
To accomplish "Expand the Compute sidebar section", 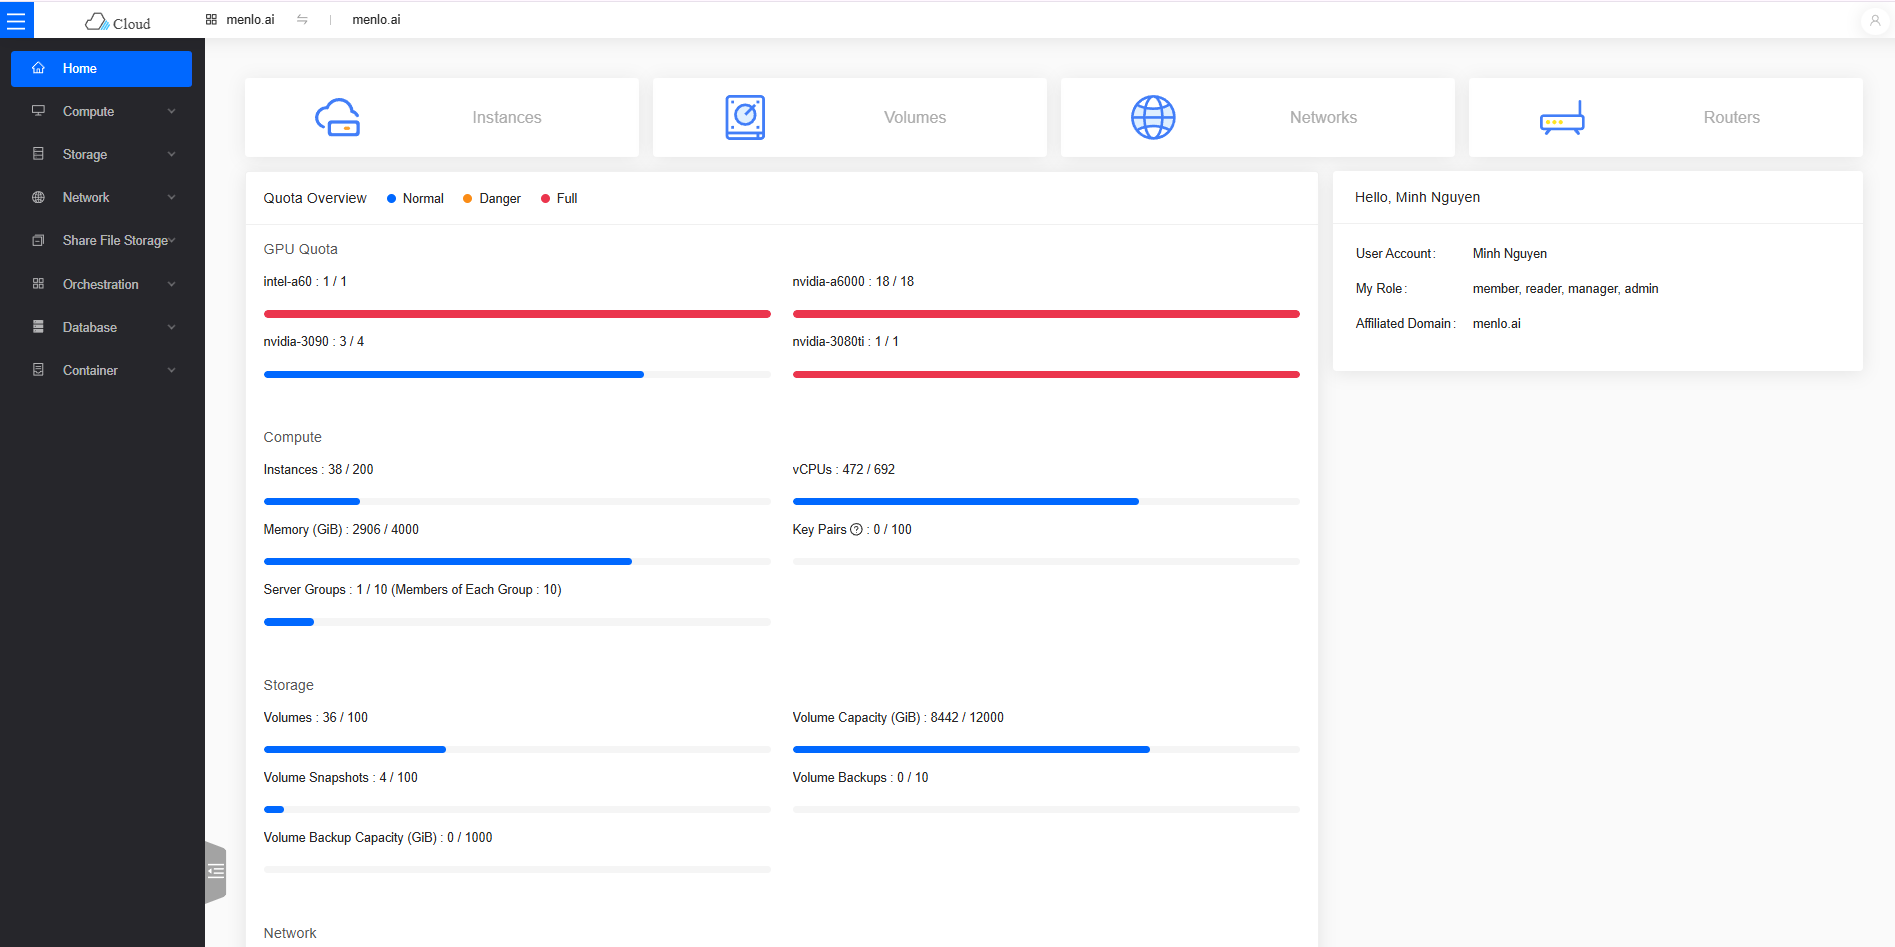I will pyautogui.click(x=101, y=111).
